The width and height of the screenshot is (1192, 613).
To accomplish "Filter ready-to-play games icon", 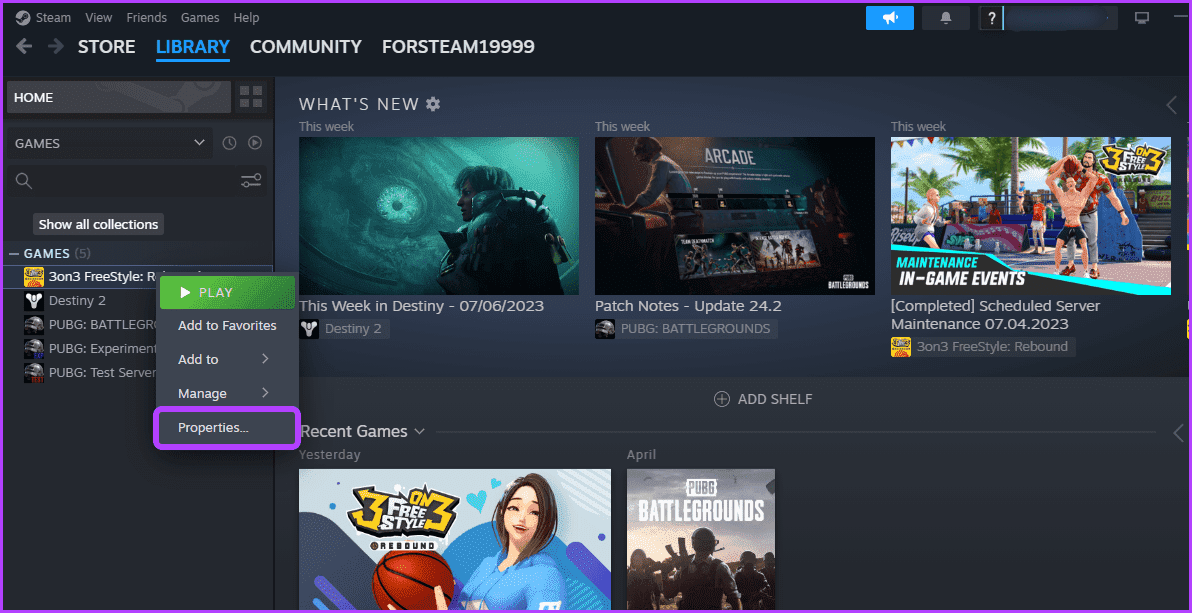I will [x=255, y=142].
